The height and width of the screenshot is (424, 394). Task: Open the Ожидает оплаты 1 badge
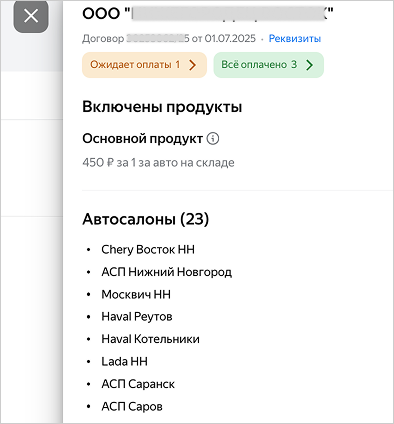click(144, 65)
